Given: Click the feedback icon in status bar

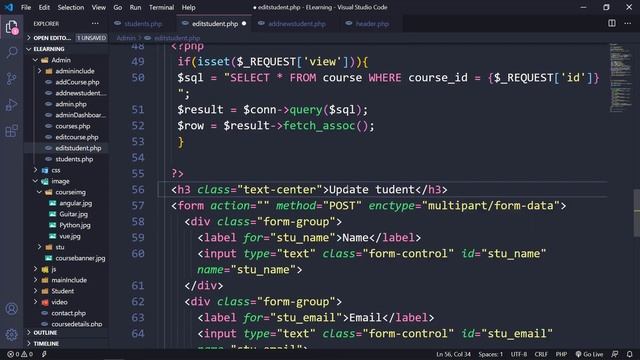Looking at the screenshot, I should tap(615, 354).
